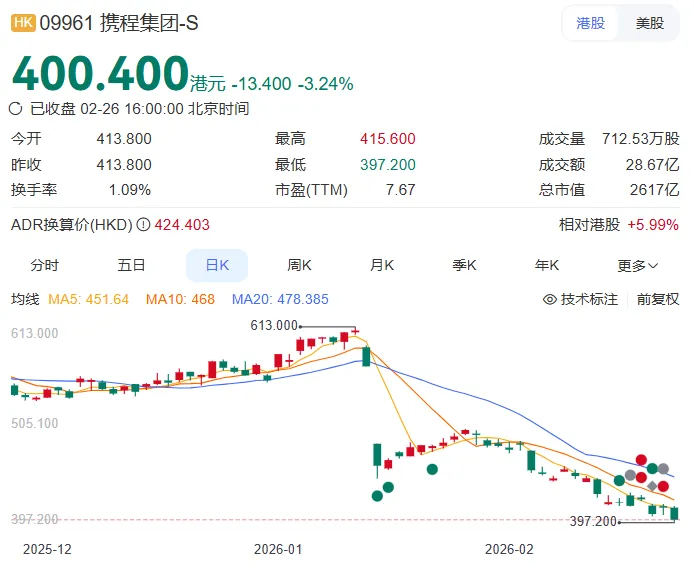Click the 505.100 price axis label
This screenshot has width=694, height=570.
(x=35, y=424)
